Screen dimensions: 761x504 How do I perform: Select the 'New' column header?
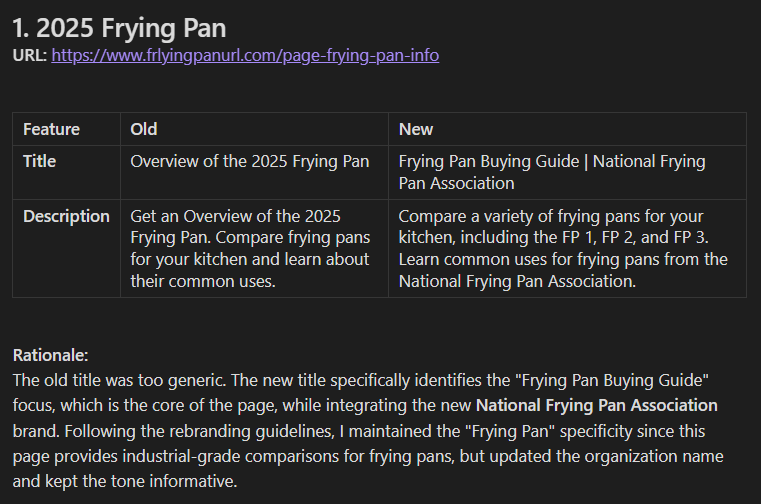click(x=416, y=129)
